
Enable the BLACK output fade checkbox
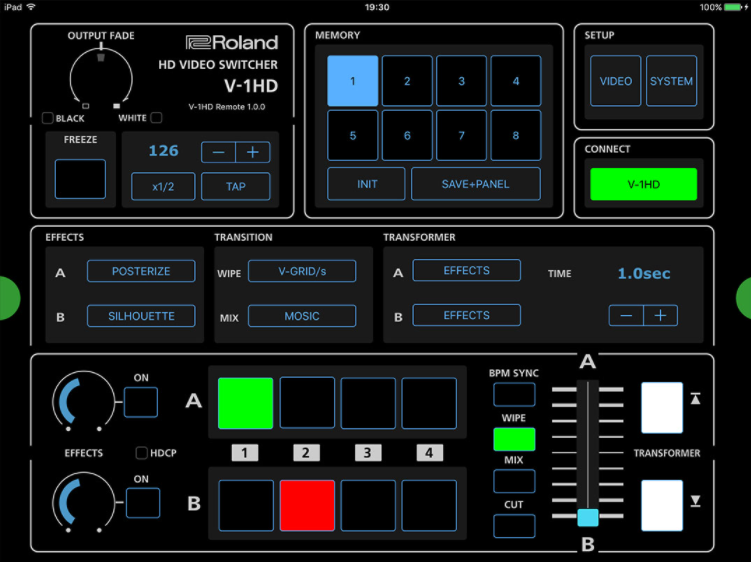pyautogui.click(x=47, y=118)
